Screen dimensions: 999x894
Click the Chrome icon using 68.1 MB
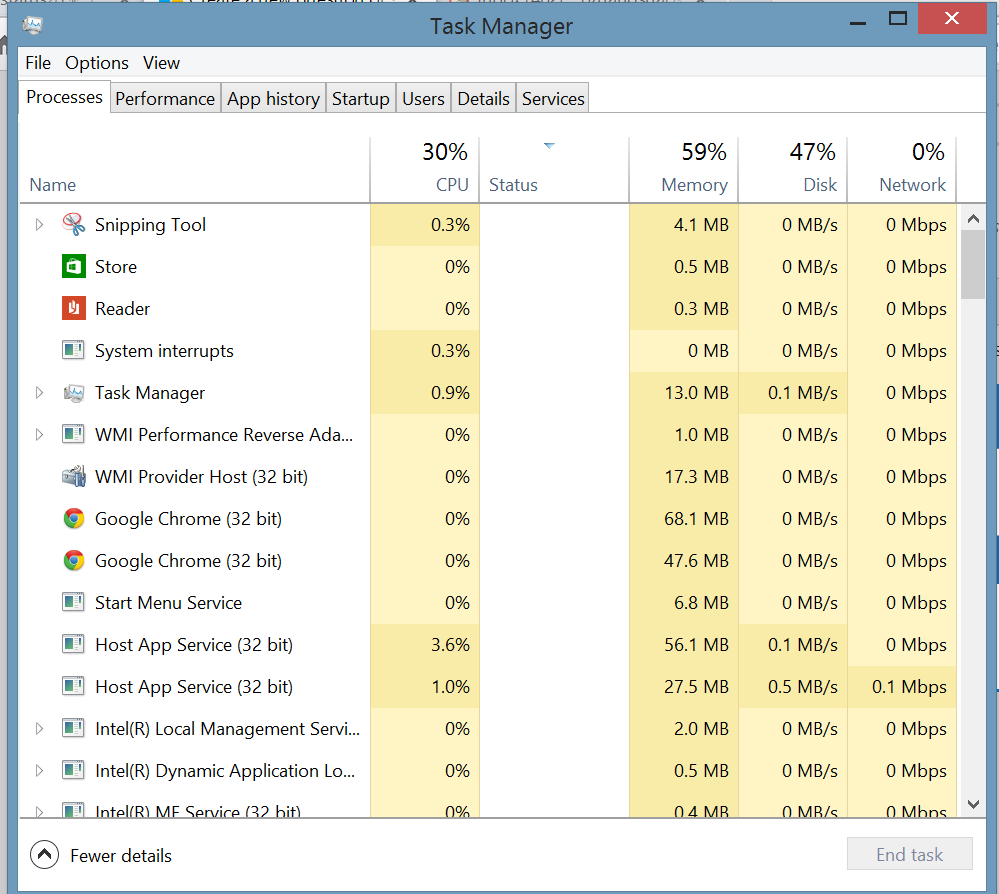[x=74, y=519]
